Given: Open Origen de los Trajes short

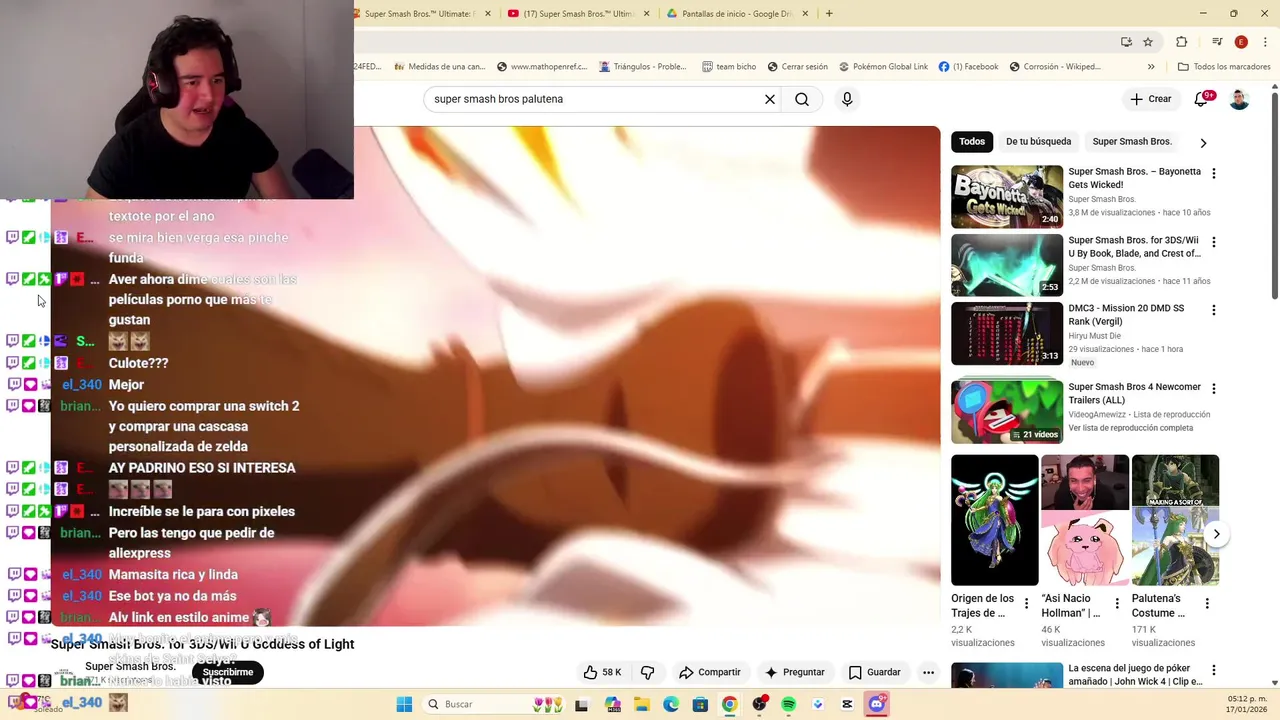Looking at the screenshot, I should pos(995,520).
